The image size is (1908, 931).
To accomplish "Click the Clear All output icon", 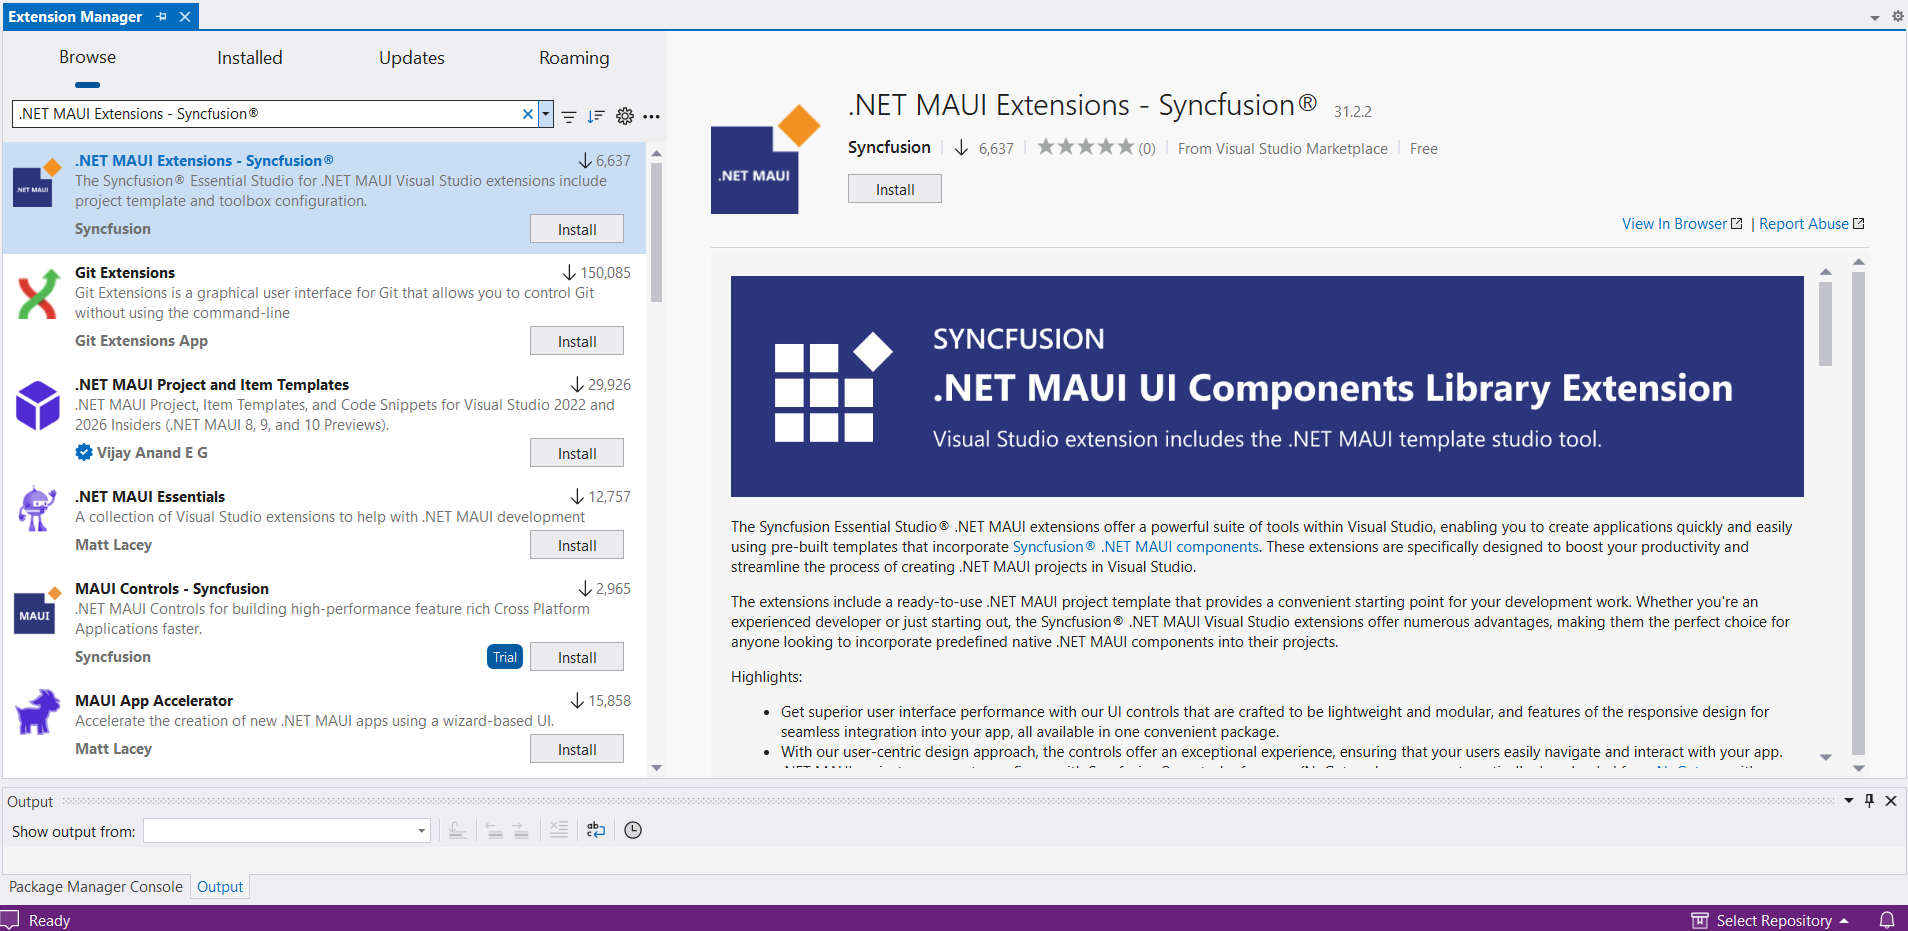I will point(559,830).
